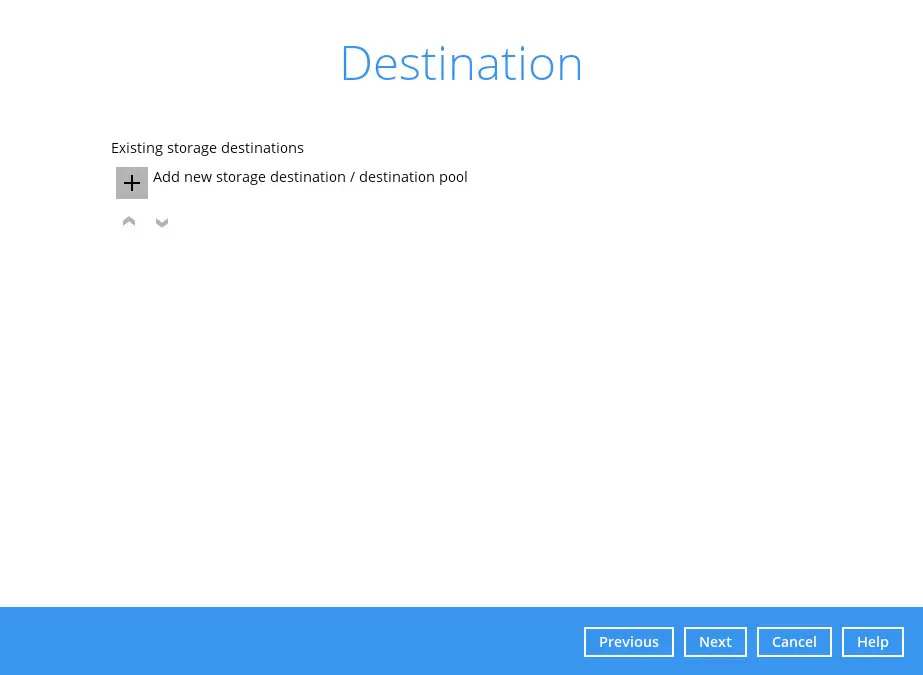Move destination down with downward chevron
This screenshot has height=675, width=923.
(162, 222)
